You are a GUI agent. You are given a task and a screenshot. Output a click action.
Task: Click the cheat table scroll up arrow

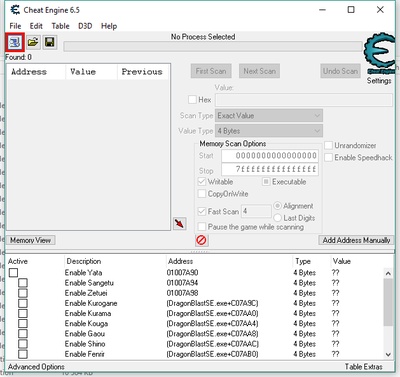tap(388, 274)
